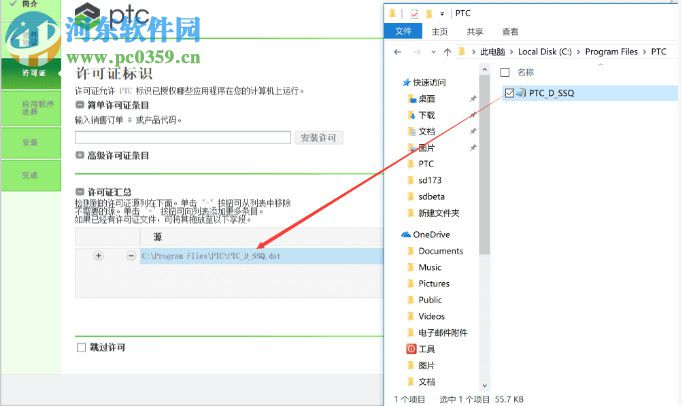Open the recent locations dropdown in Explorer
This screenshot has width=682, height=406.
[x=433, y=52]
